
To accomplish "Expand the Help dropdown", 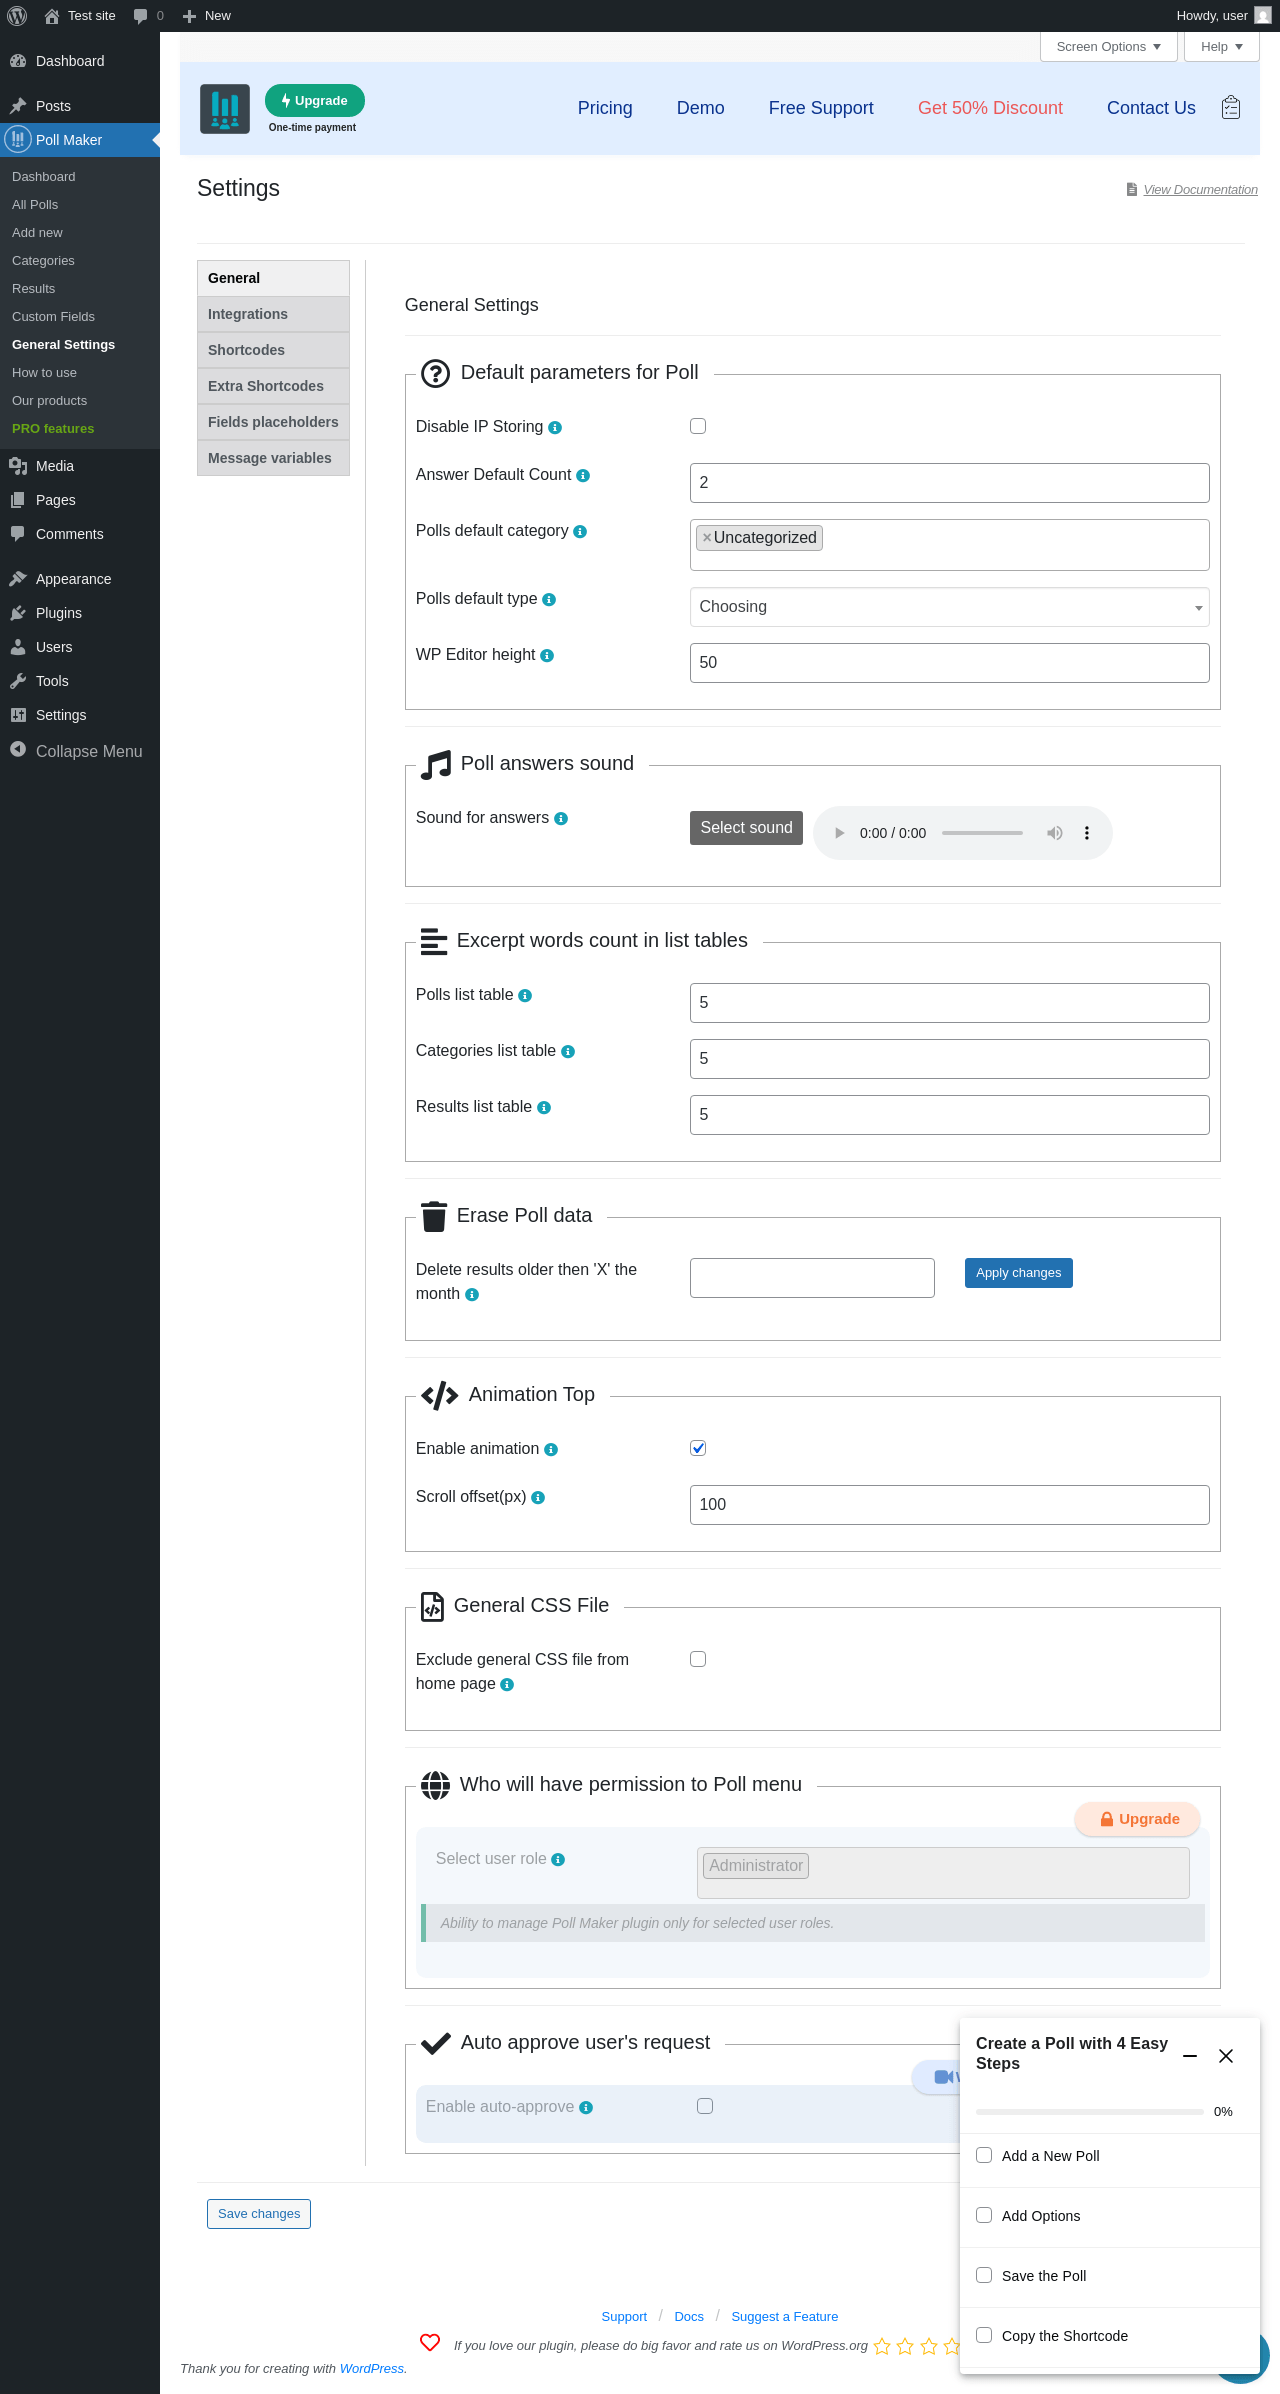I will [1221, 47].
